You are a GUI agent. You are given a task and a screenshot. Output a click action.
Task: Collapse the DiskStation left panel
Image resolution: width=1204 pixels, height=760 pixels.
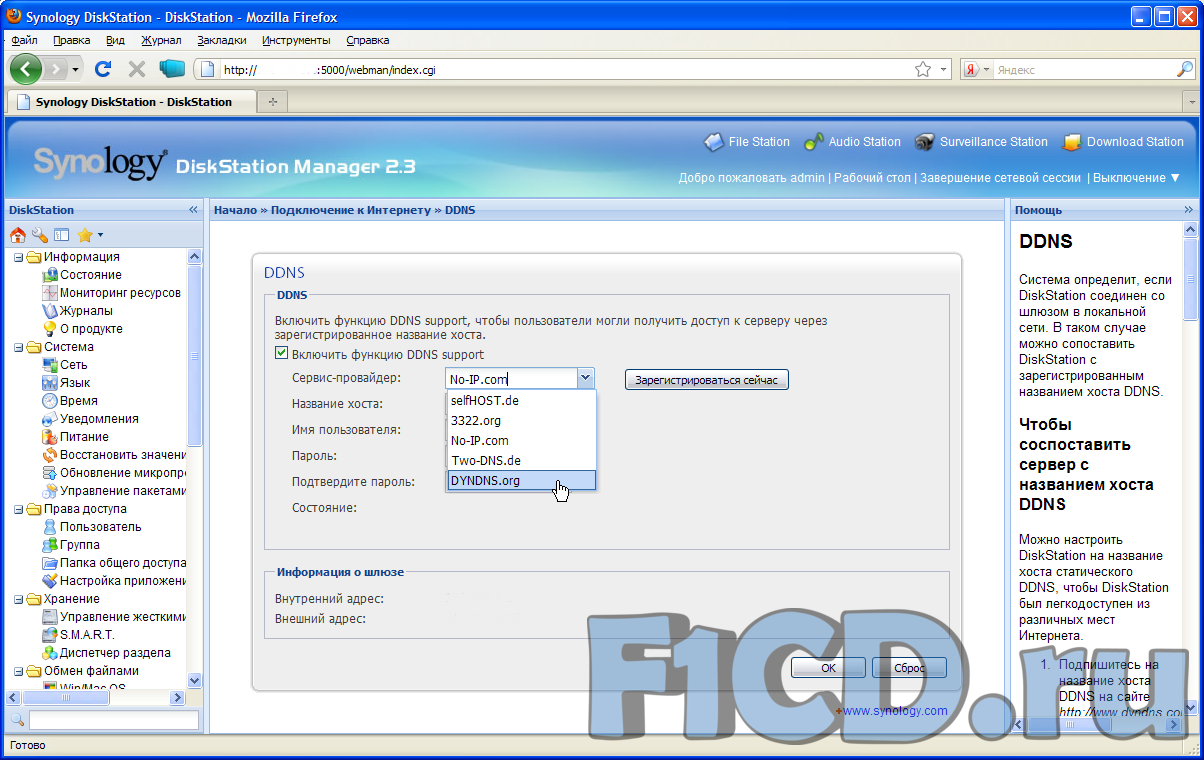(193, 210)
